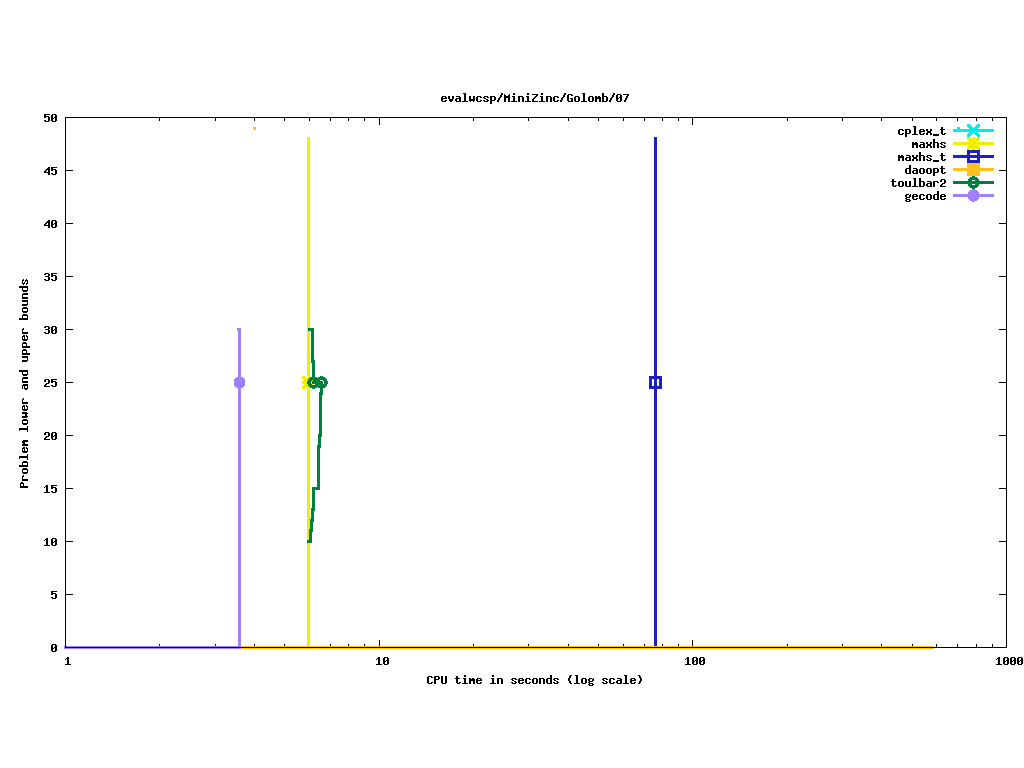Select the cplex_t legend label
Image resolution: width=1024 pixels, height=768 pixels.
921,131
